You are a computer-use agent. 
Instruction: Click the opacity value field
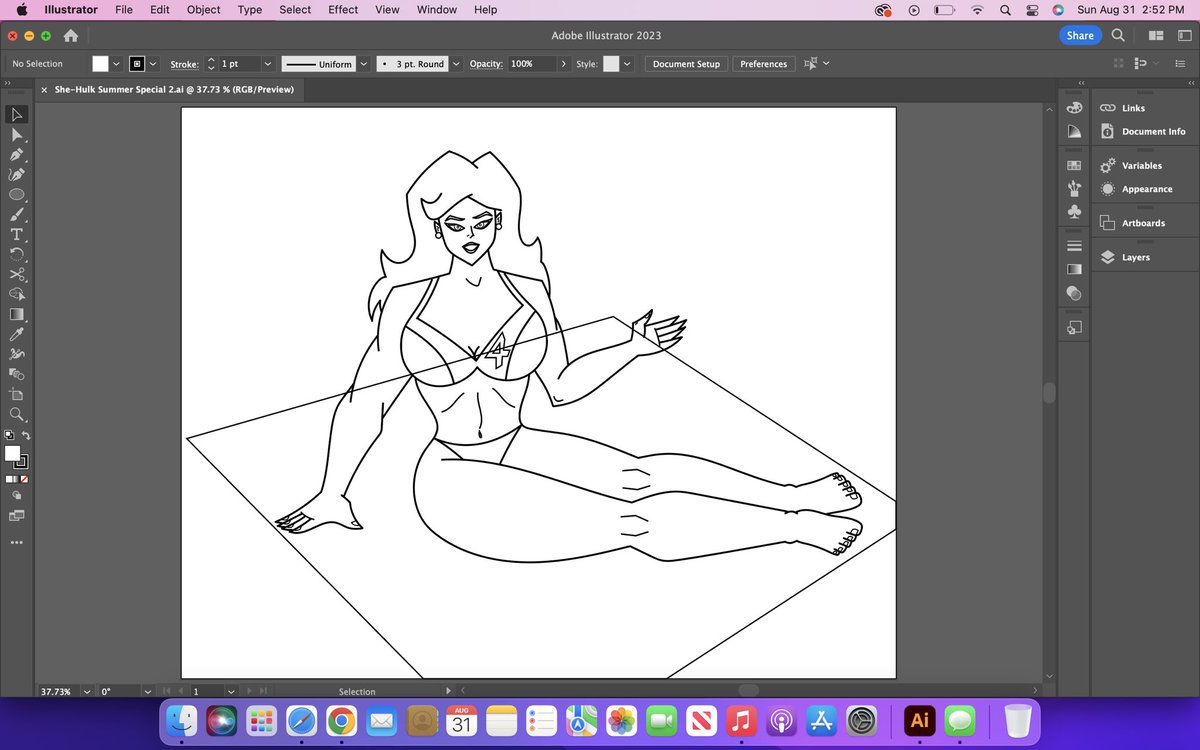point(531,64)
